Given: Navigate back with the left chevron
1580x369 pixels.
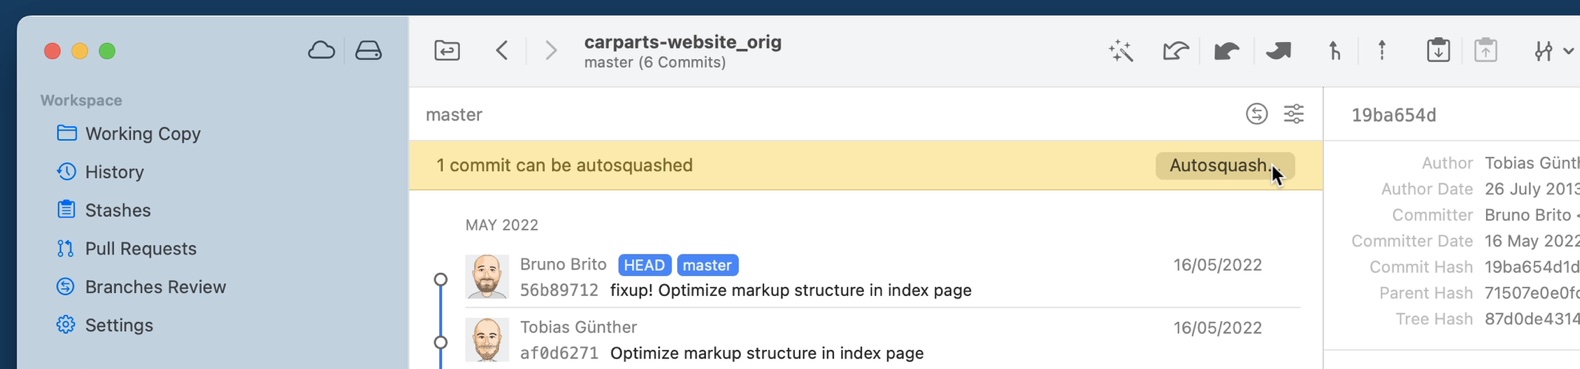Looking at the screenshot, I should [502, 50].
